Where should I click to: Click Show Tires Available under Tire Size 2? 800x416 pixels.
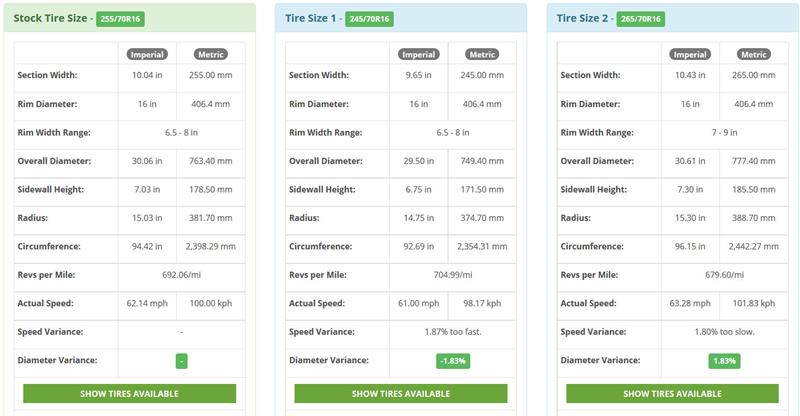pos(672,394)
